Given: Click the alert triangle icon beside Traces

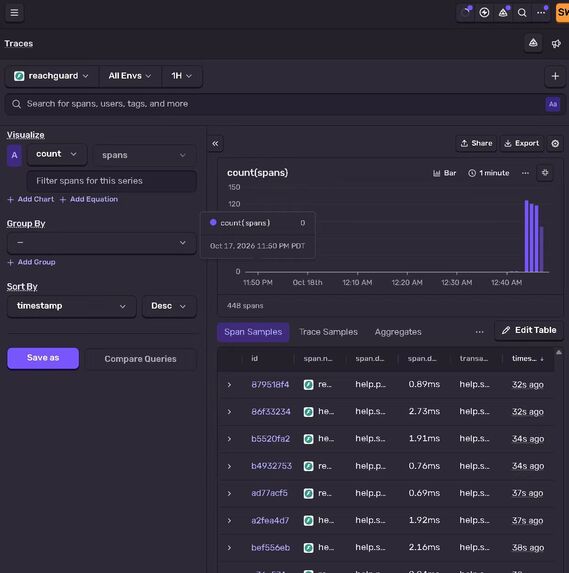Looking at the screenshot, I should 533,43.
